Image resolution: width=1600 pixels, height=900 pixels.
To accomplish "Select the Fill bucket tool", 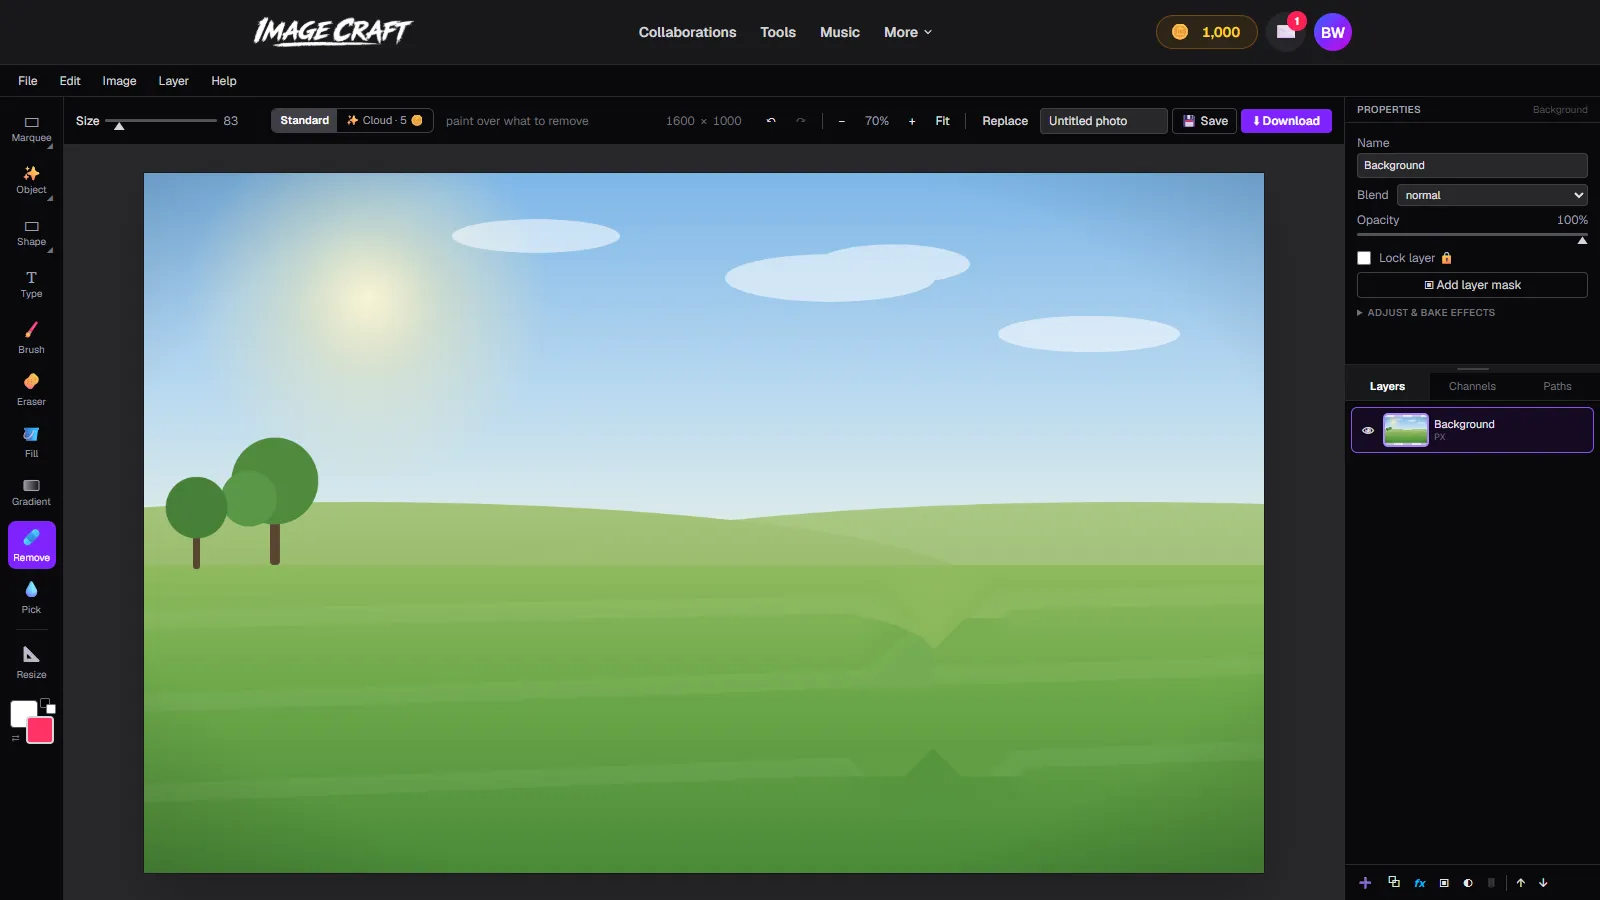I will point(31,441).
